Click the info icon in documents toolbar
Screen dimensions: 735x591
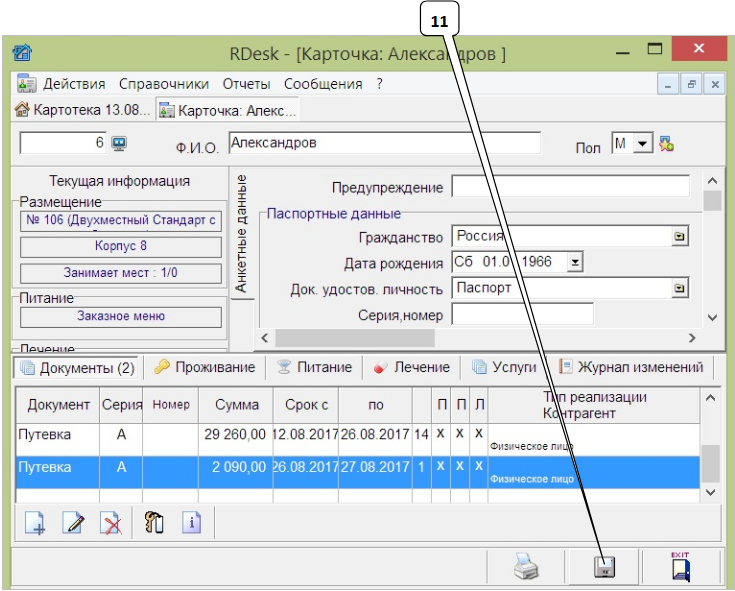(191, 523)
